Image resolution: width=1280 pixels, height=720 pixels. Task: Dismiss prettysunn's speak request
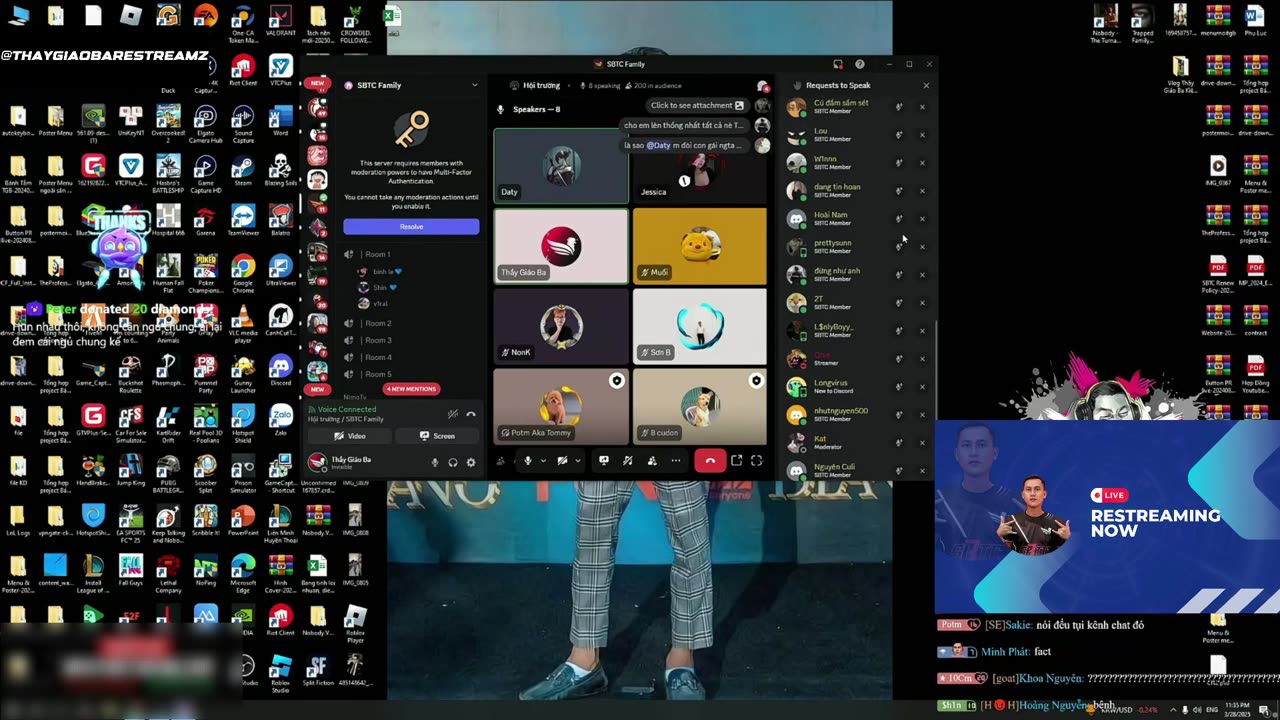click(922, 247)
